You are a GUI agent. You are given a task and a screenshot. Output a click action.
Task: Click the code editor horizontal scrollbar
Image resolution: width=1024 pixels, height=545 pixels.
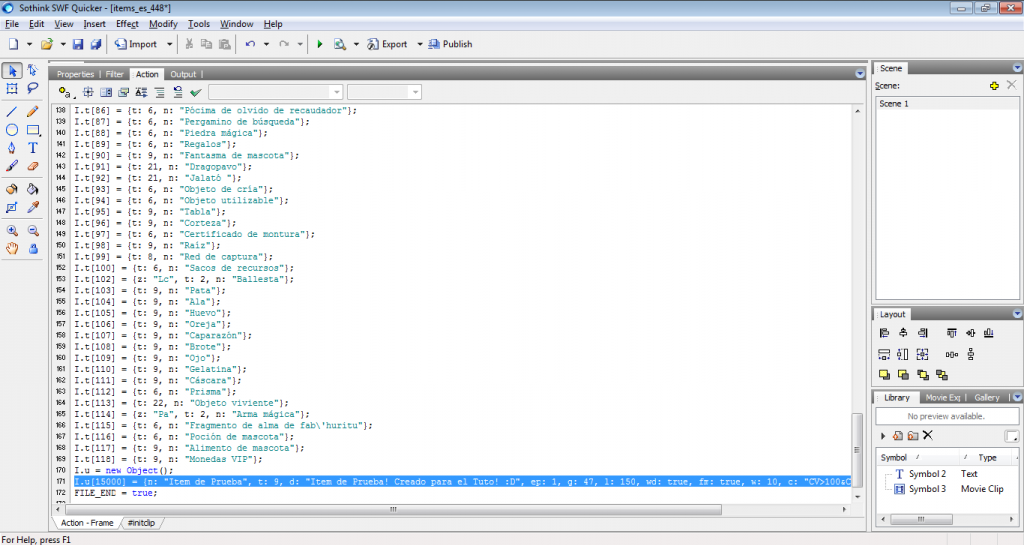point(393,509)
